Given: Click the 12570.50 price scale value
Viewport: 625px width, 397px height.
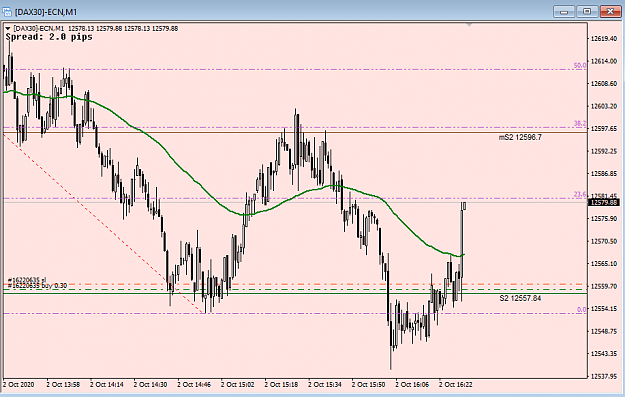Looking at the screenshot, I should tap(603, 241).
